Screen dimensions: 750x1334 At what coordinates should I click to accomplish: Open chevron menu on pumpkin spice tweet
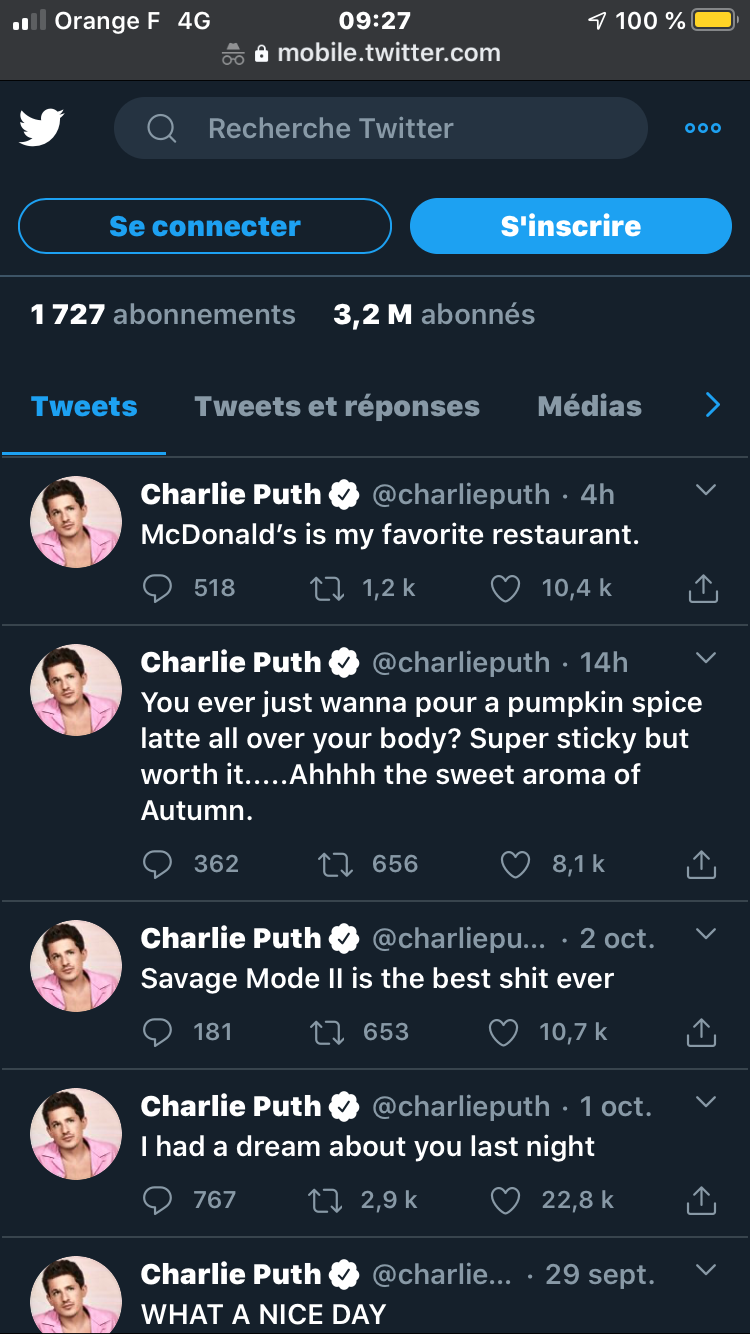point(706,658)
